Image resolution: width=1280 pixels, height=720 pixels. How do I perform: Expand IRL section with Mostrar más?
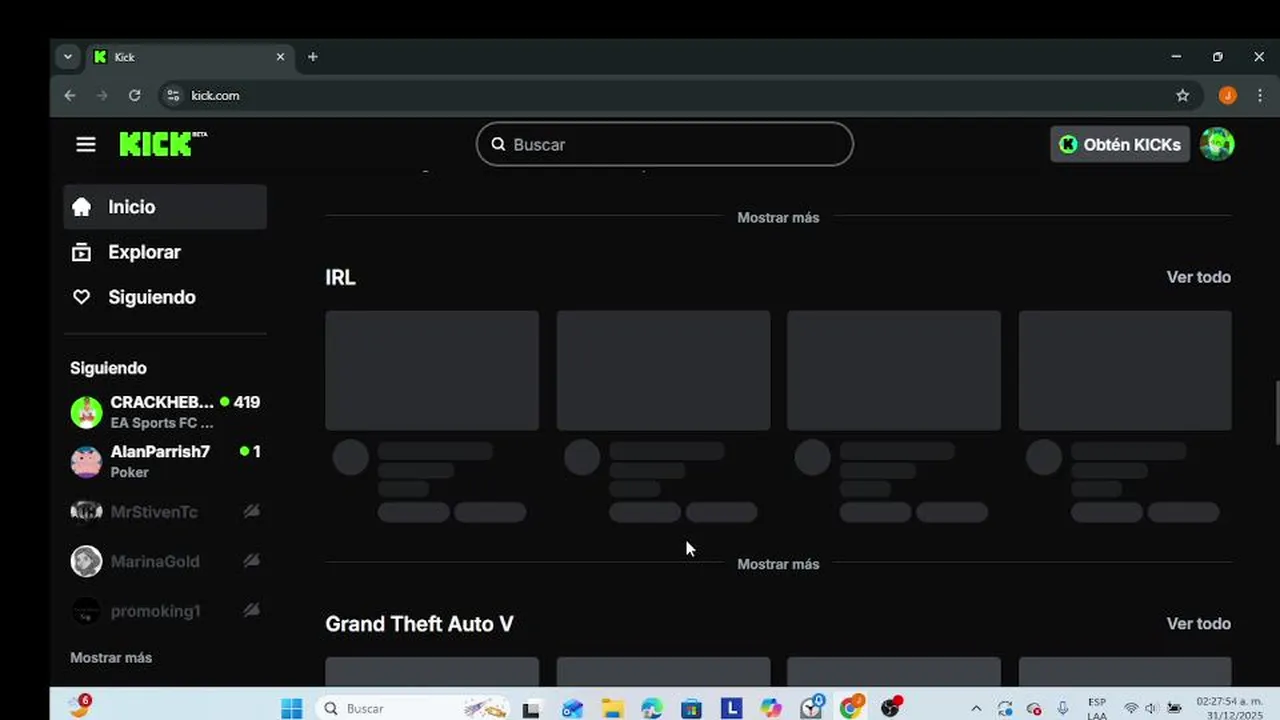(778, 564)
